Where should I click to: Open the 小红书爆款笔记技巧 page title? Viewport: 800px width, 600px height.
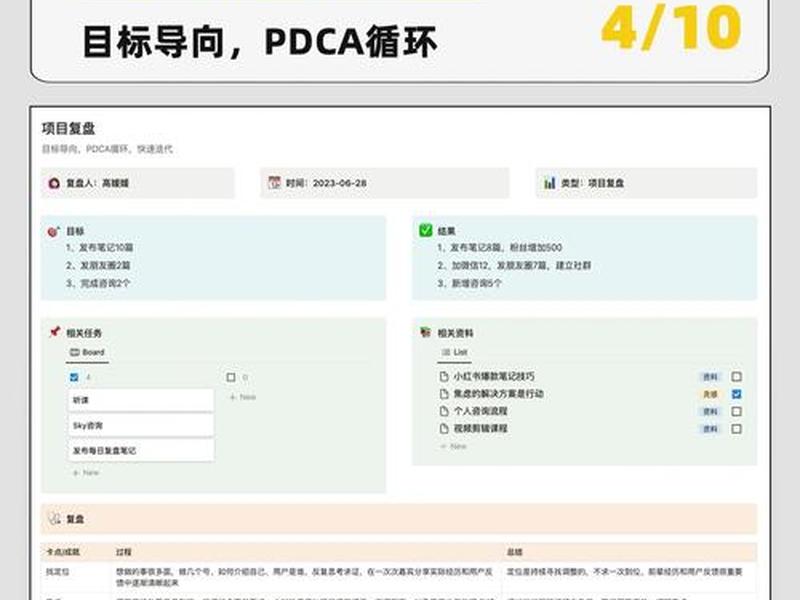coord(494,377)
